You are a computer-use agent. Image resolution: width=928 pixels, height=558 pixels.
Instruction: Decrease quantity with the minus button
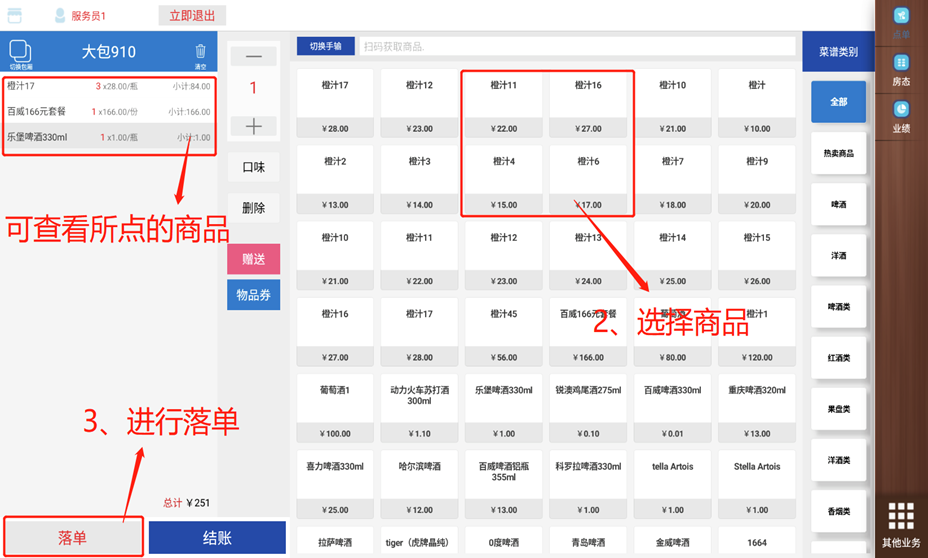253,56
